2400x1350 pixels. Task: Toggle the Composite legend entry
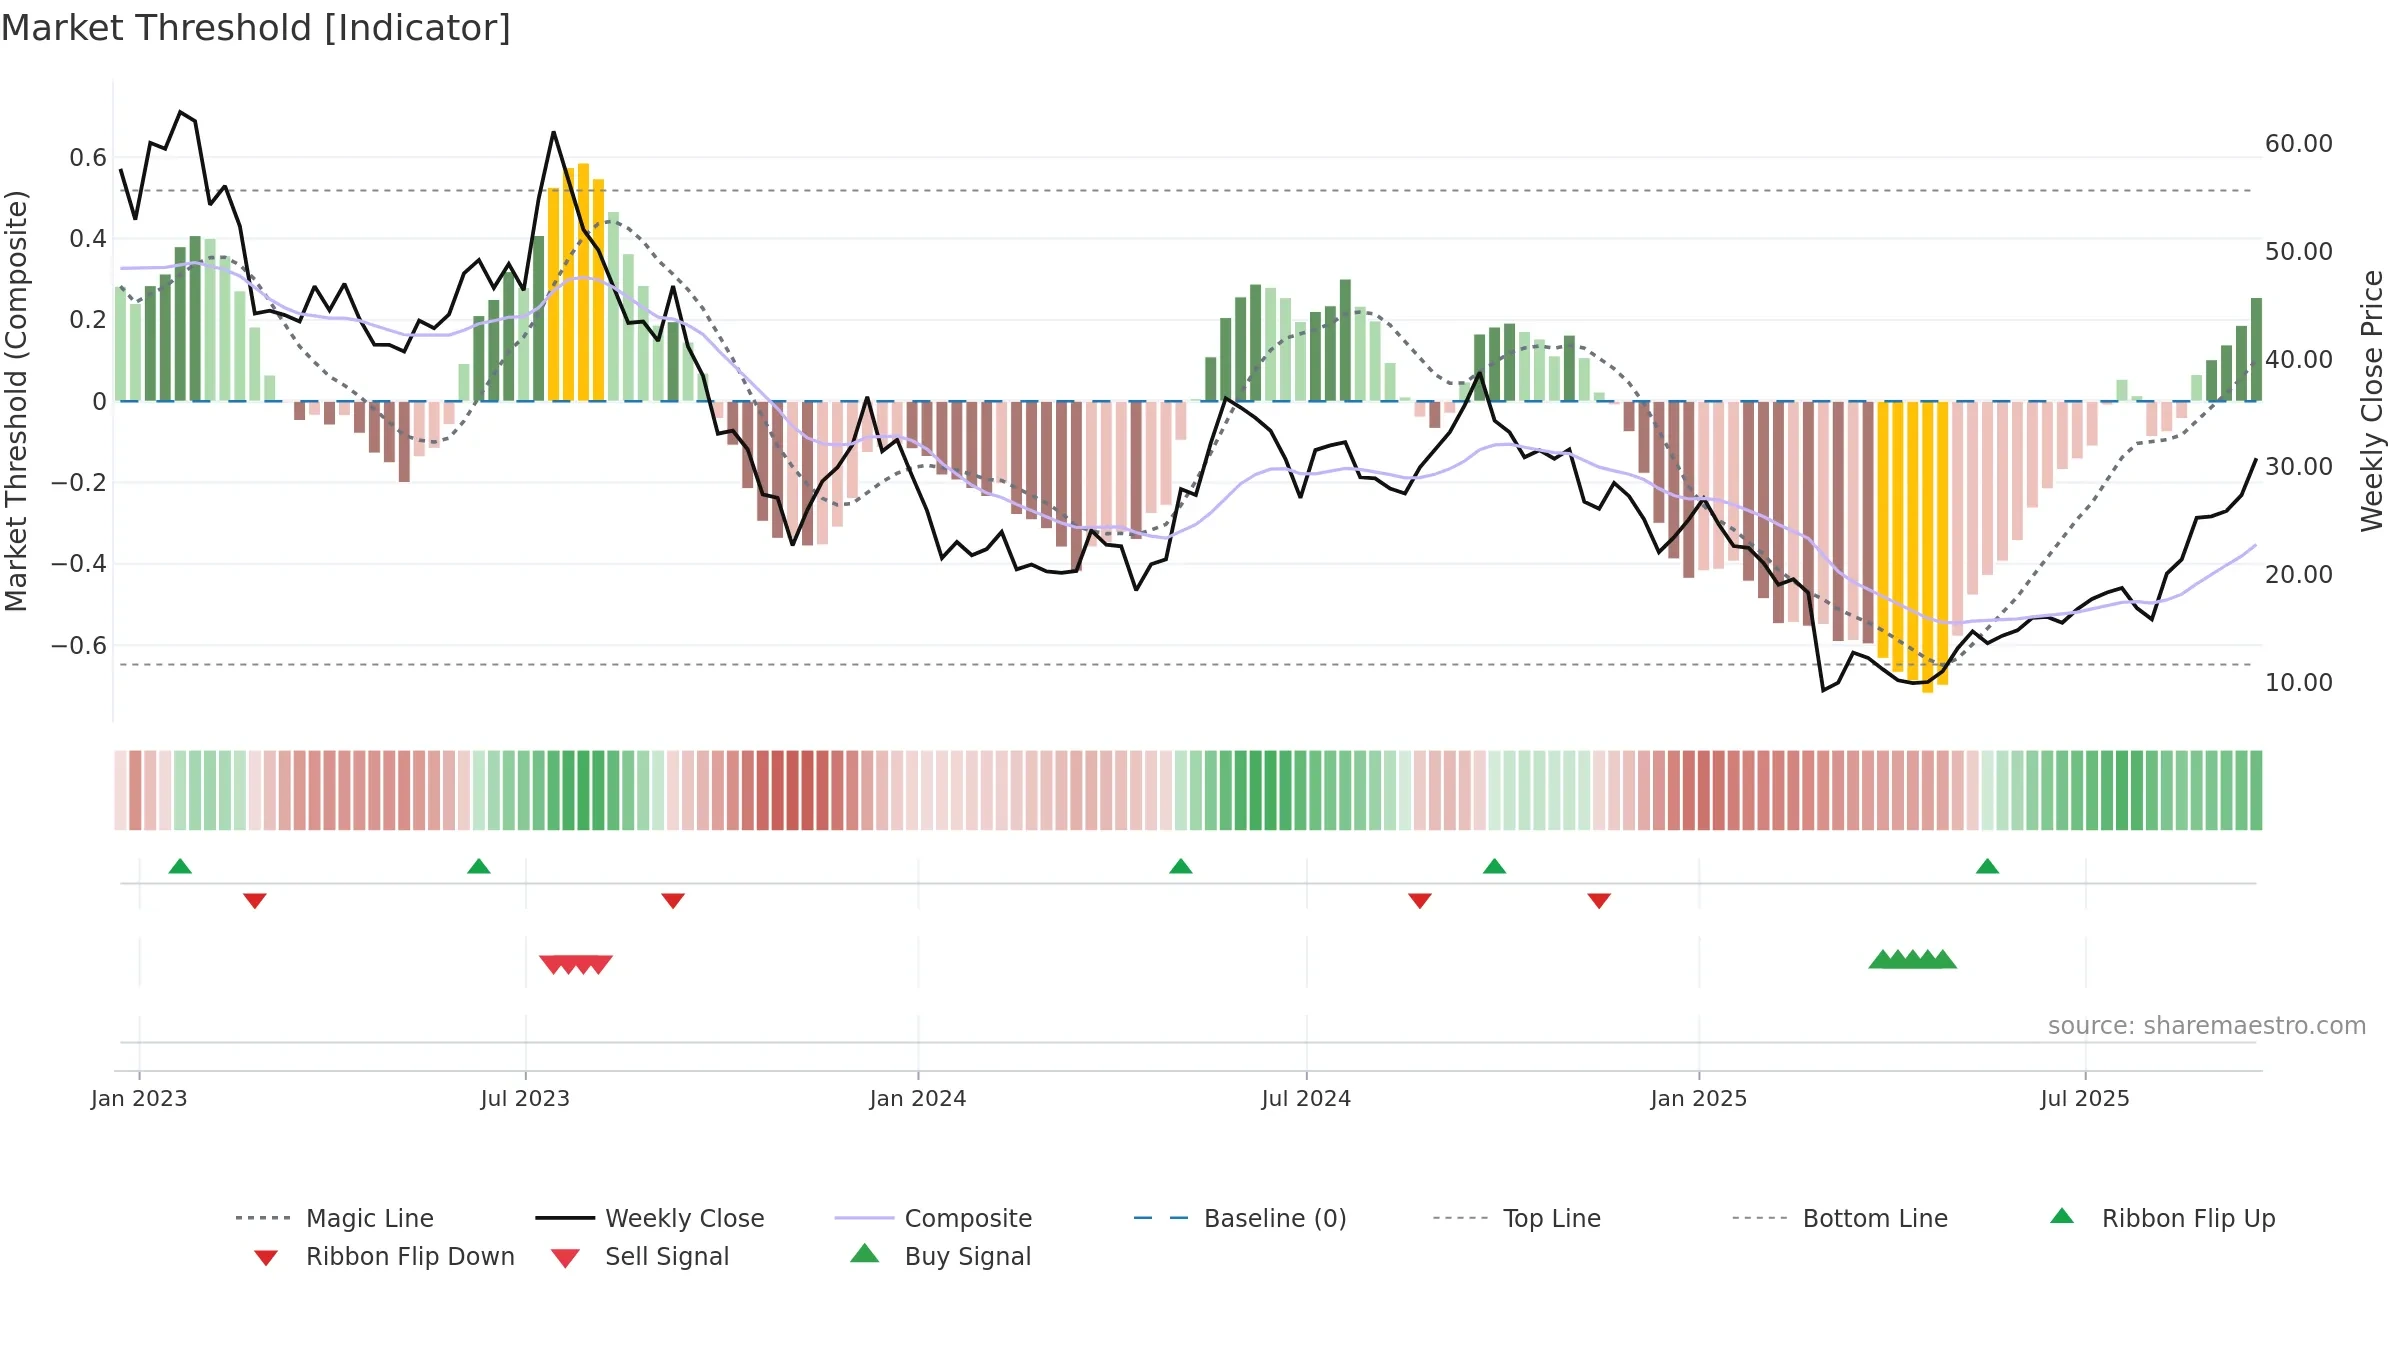tap(933, 1218)
